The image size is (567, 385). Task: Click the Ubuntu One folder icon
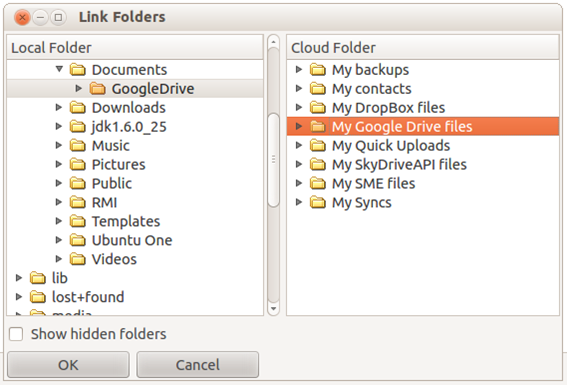(x=77, y=240)
